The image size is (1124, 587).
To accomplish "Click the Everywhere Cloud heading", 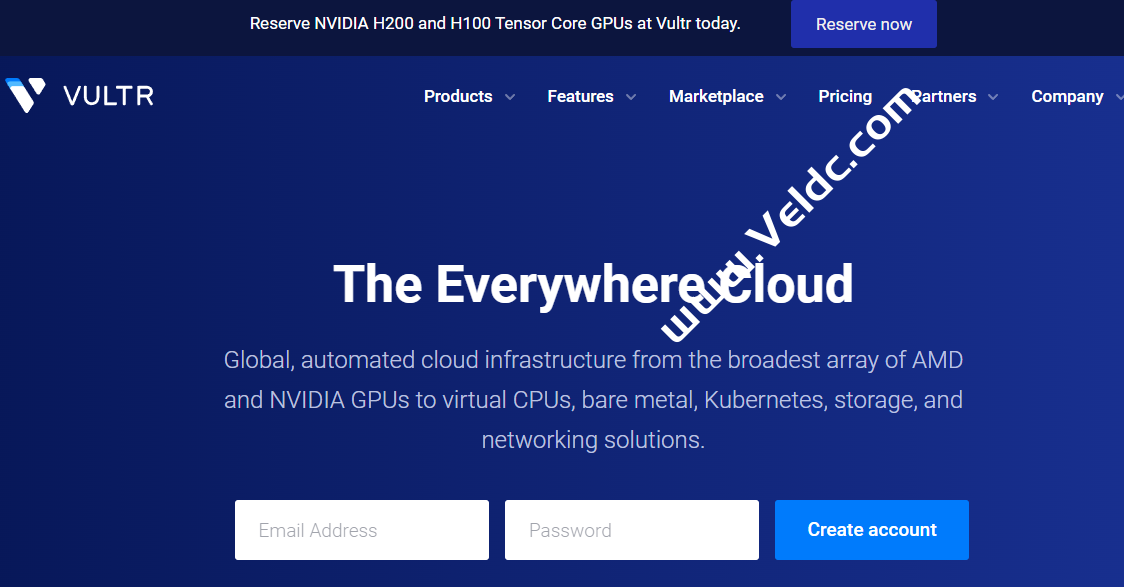I will tap(593, 284).
